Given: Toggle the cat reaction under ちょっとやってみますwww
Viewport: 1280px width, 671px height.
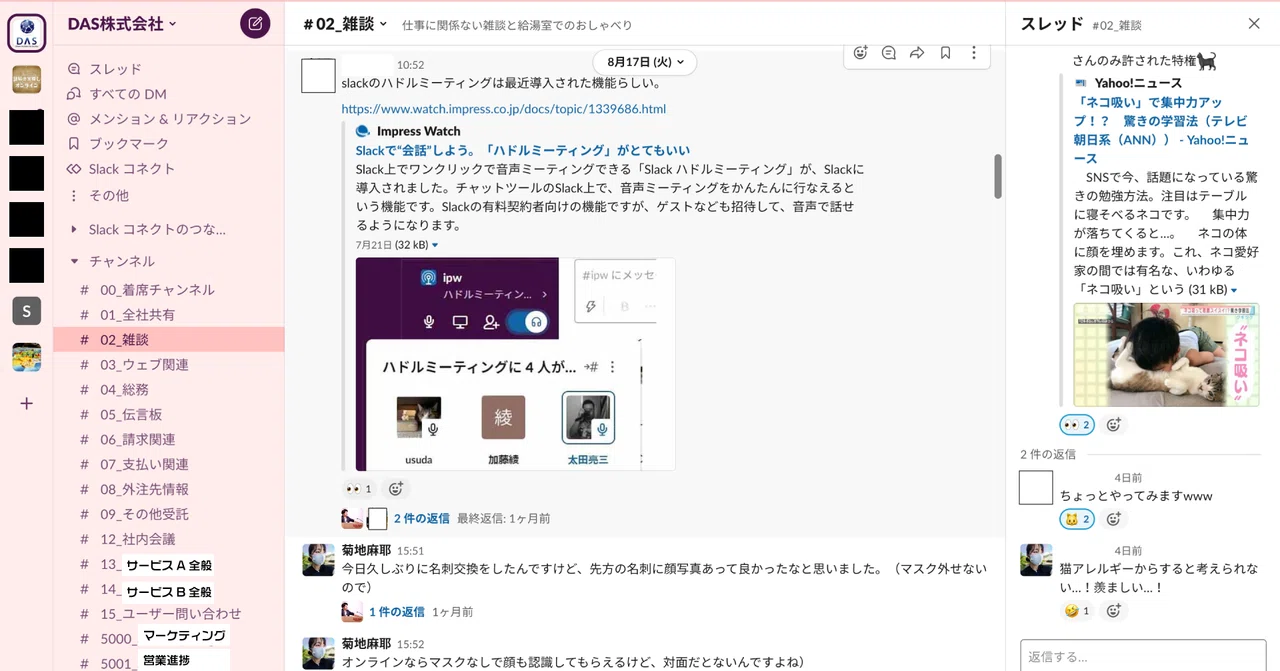Looking at the screenshot, I should click(1077, 519).
